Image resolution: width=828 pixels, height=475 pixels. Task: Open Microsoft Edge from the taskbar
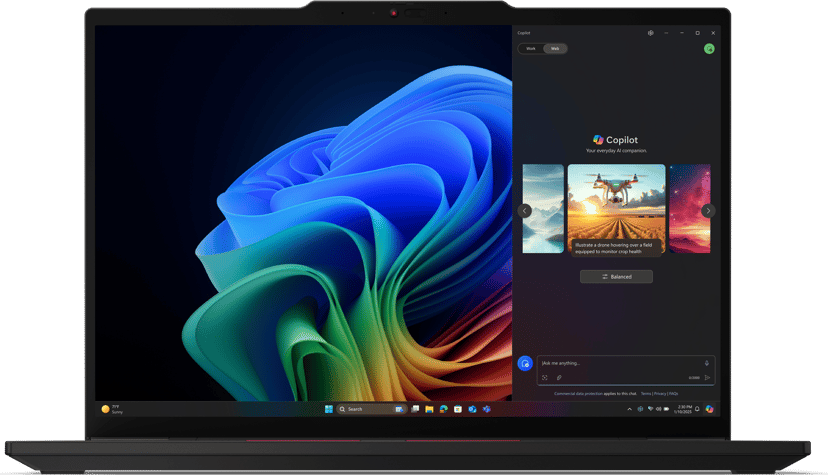(444, 409)
